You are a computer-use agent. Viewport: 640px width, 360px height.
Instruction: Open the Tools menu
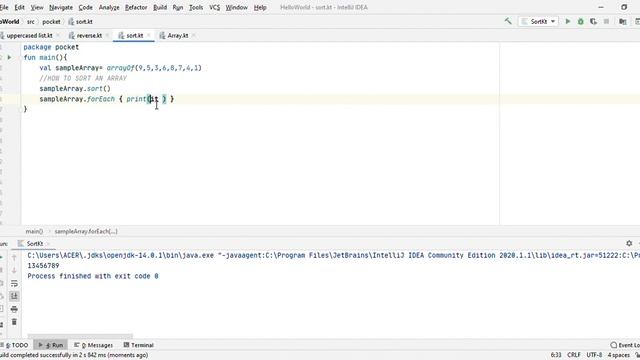click(x=196, y=7)
